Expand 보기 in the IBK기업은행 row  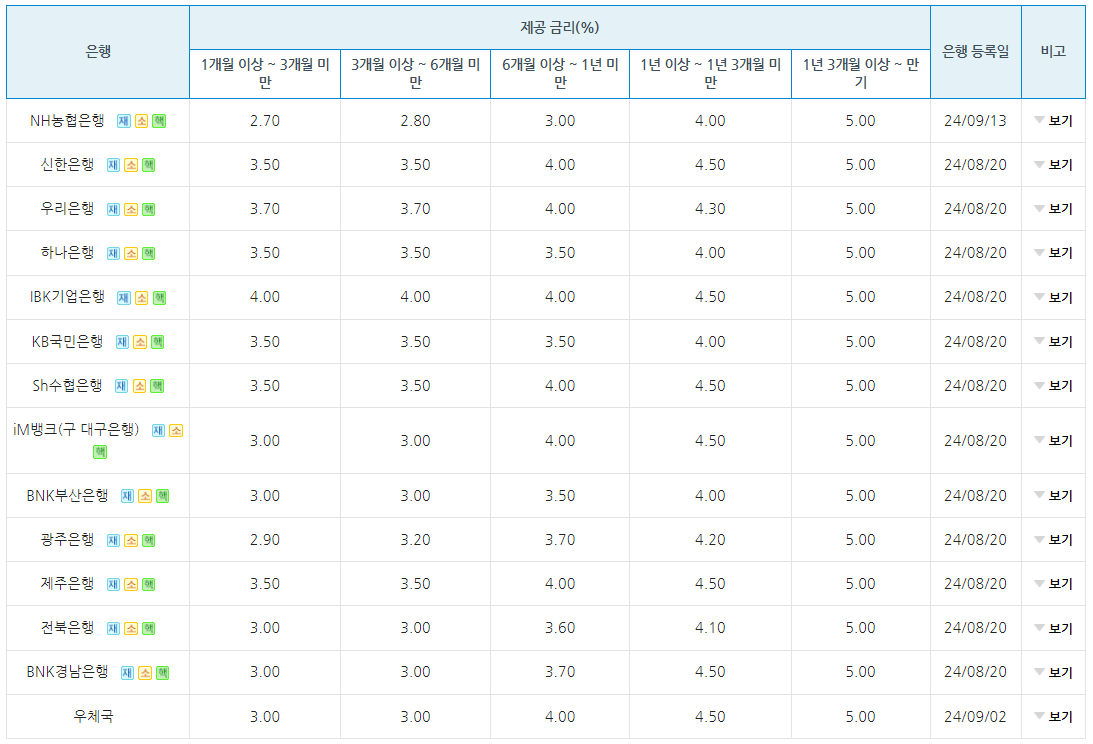coord(1053,297)
